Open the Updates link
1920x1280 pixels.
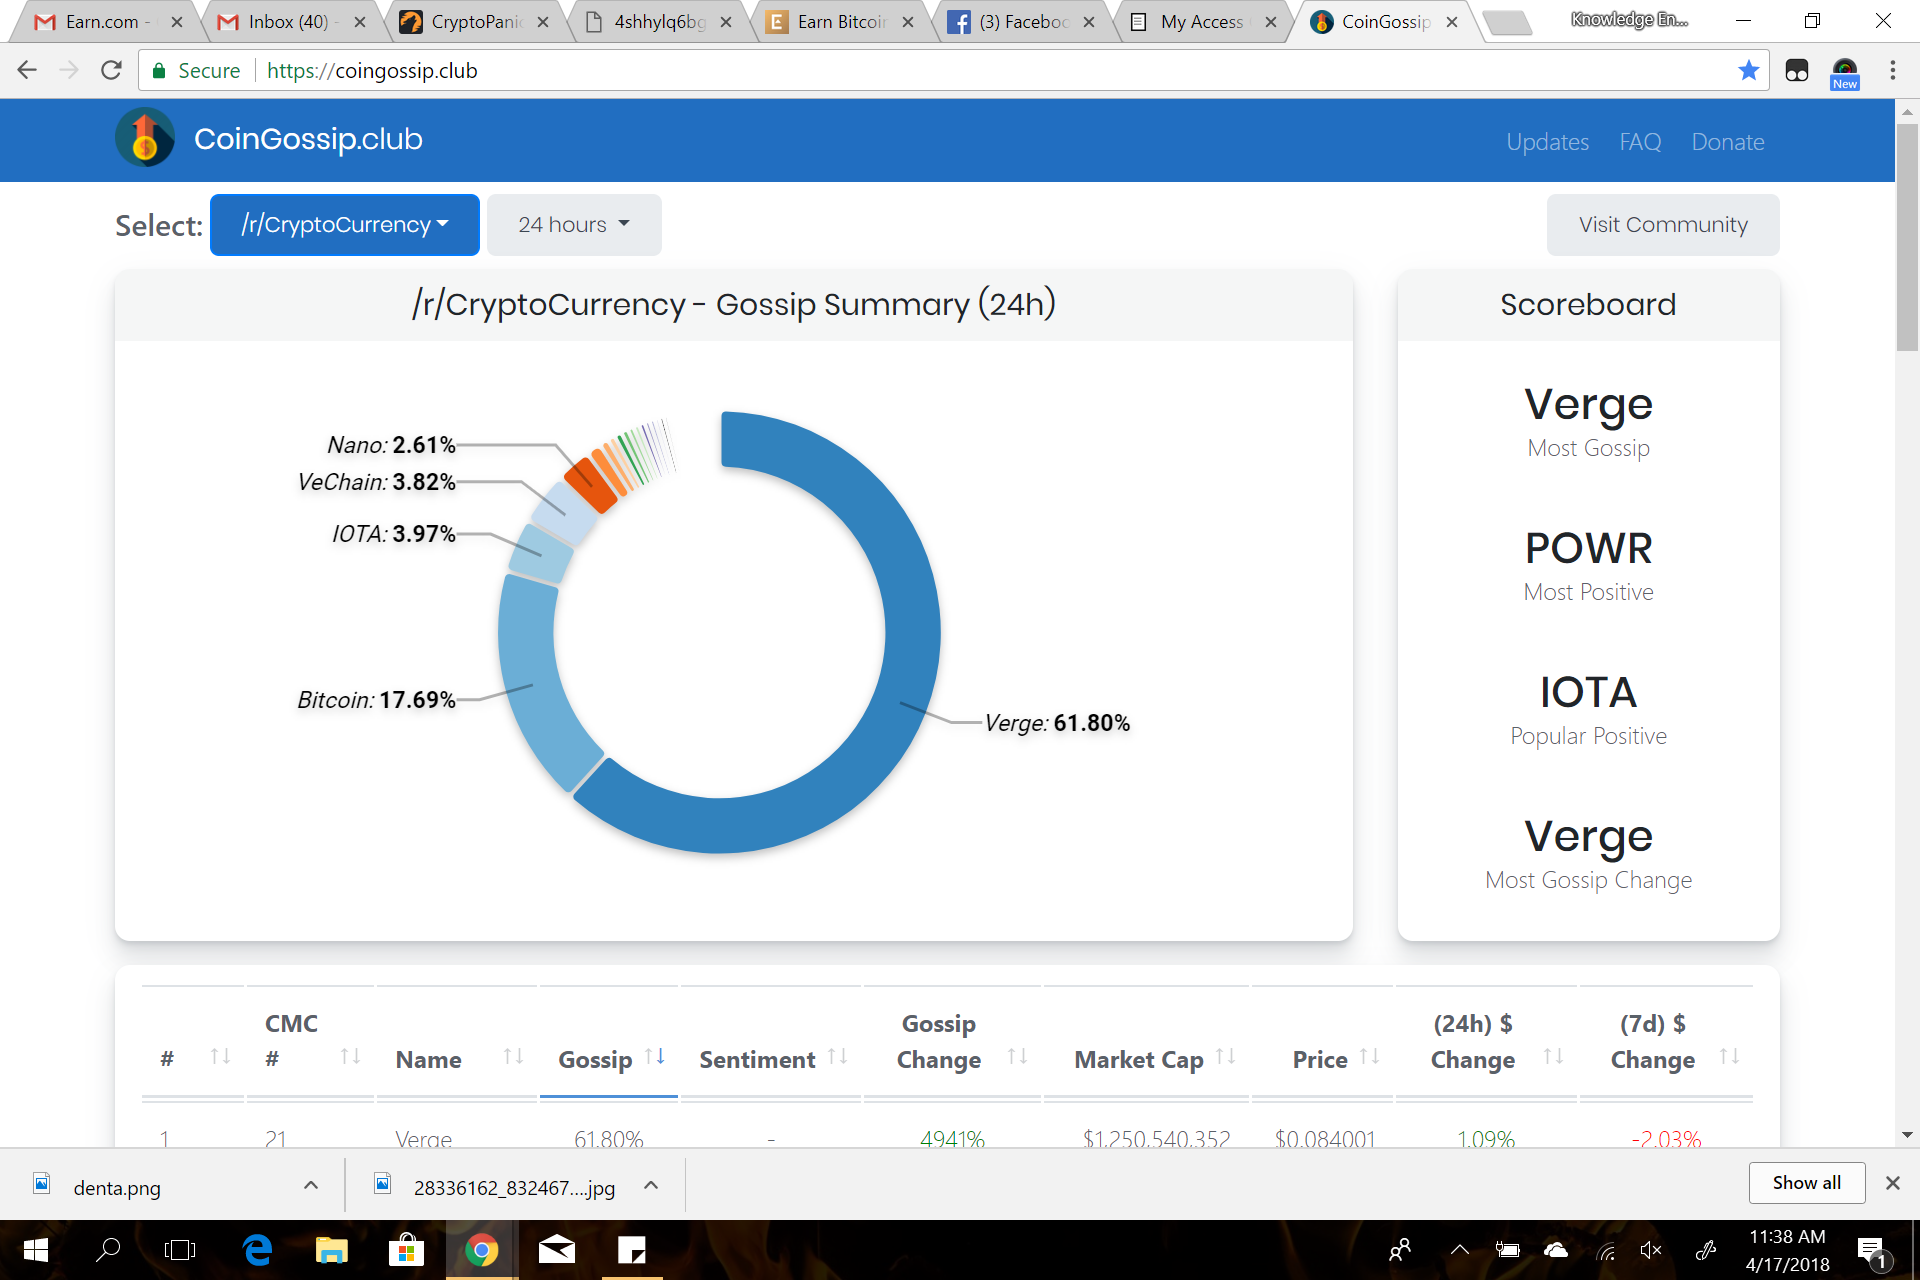[x=1547, y=142]
